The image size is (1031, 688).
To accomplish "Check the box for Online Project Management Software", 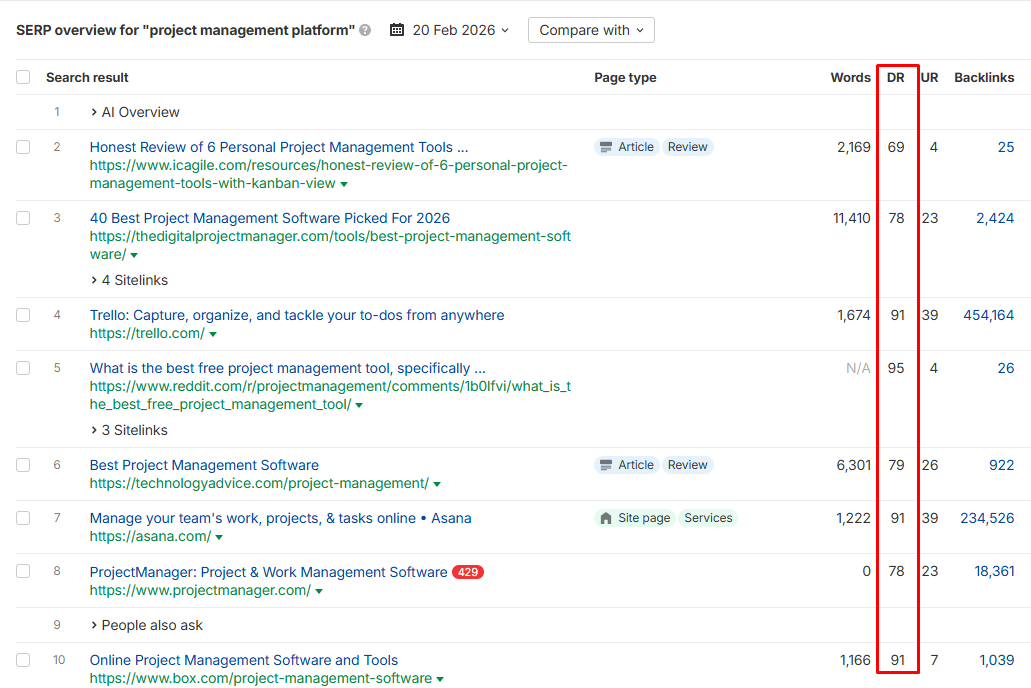I will 23,660.
